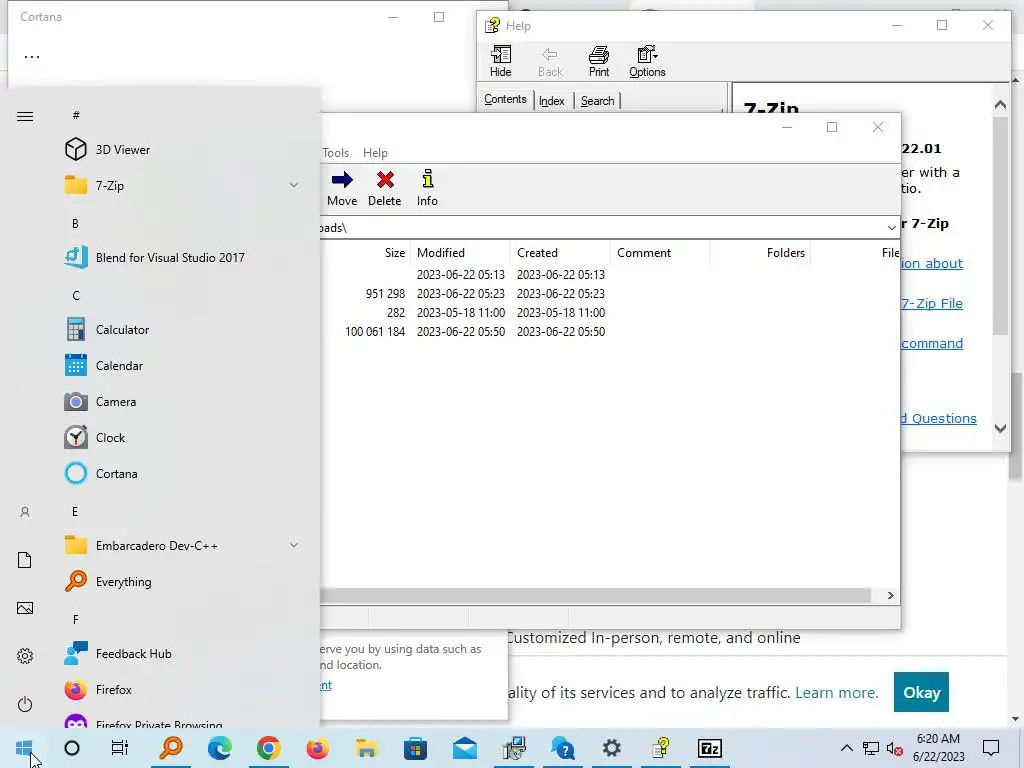Switch to Search tab in Help
Viewport: 1024px width, 768px height.
click(x=598, y=101)
